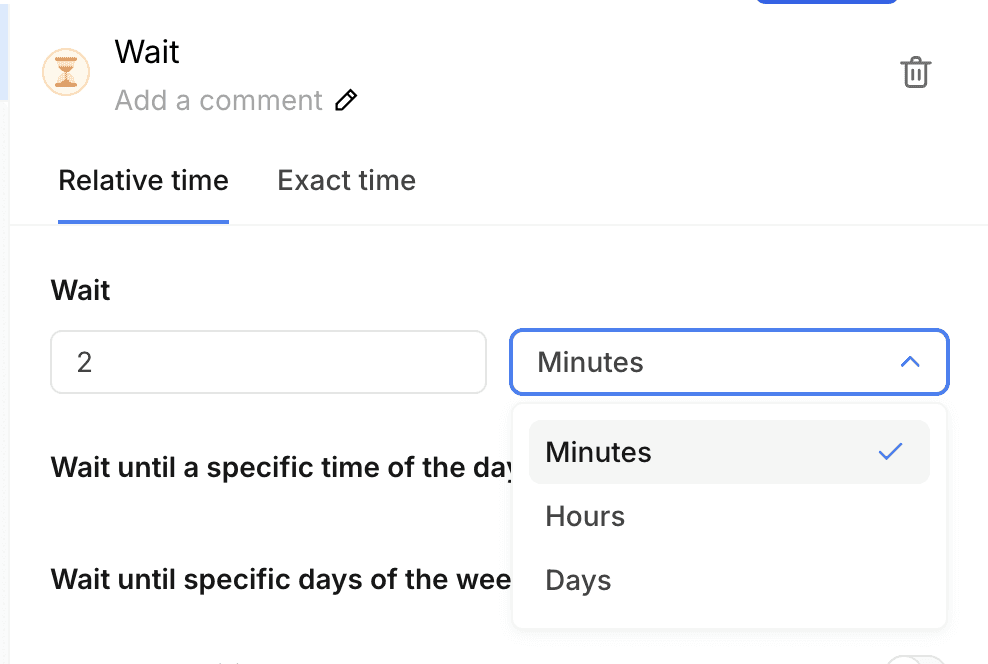
Task: Click the orange hourglass Wait icon
Action: point(66,73)
